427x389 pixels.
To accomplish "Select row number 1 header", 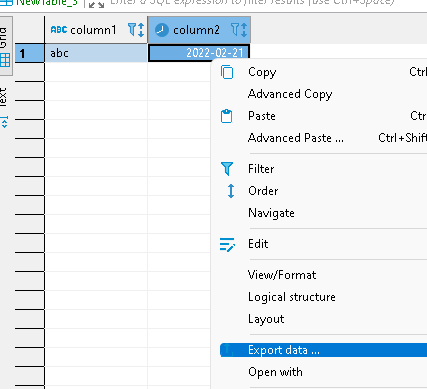I will 29,53.
